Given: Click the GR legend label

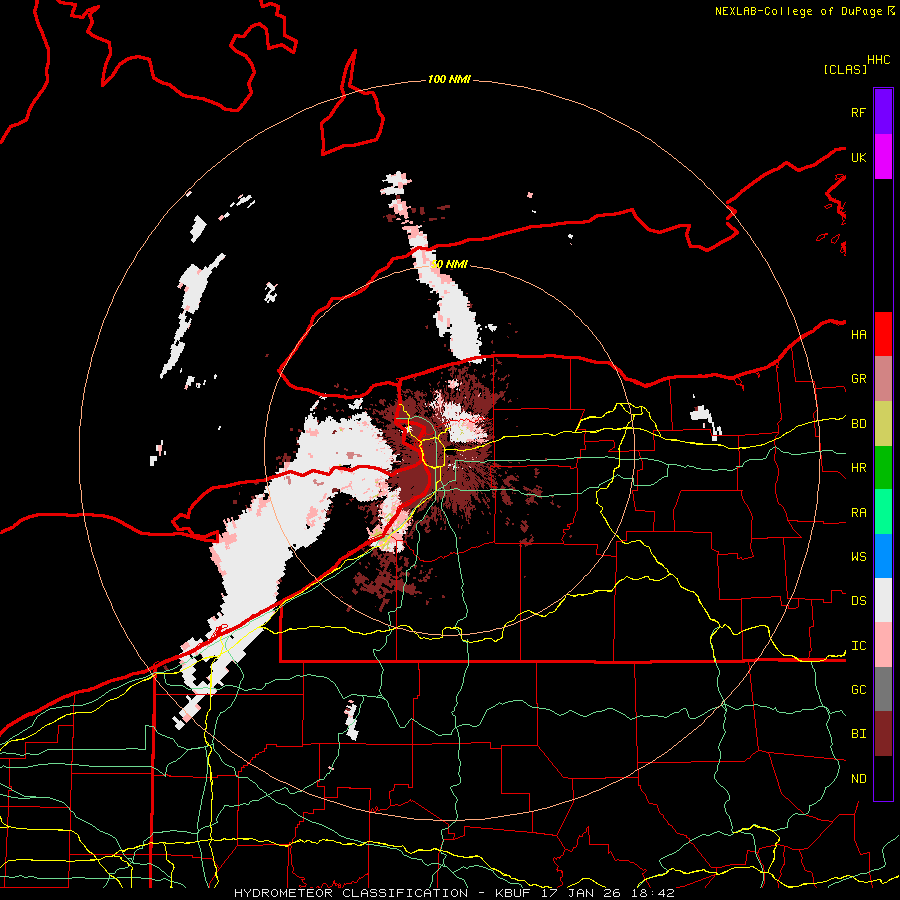Looking at the screenshot, I should tap(859, 379).
